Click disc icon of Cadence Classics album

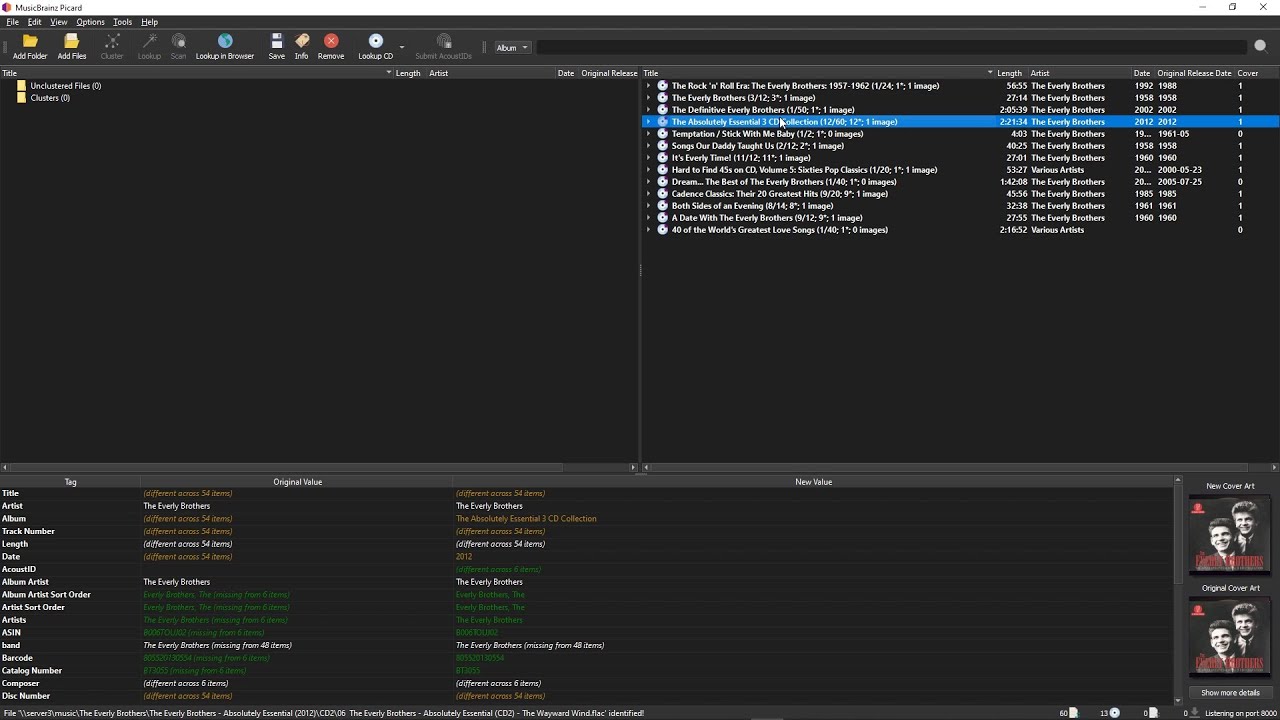(662, 194)
